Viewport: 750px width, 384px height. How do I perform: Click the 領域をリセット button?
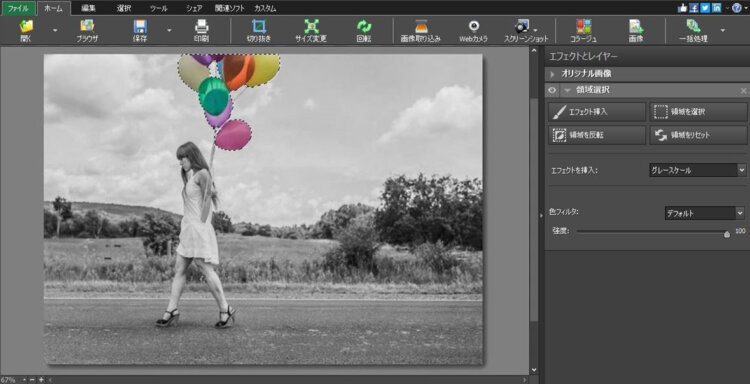click(698, 135)
